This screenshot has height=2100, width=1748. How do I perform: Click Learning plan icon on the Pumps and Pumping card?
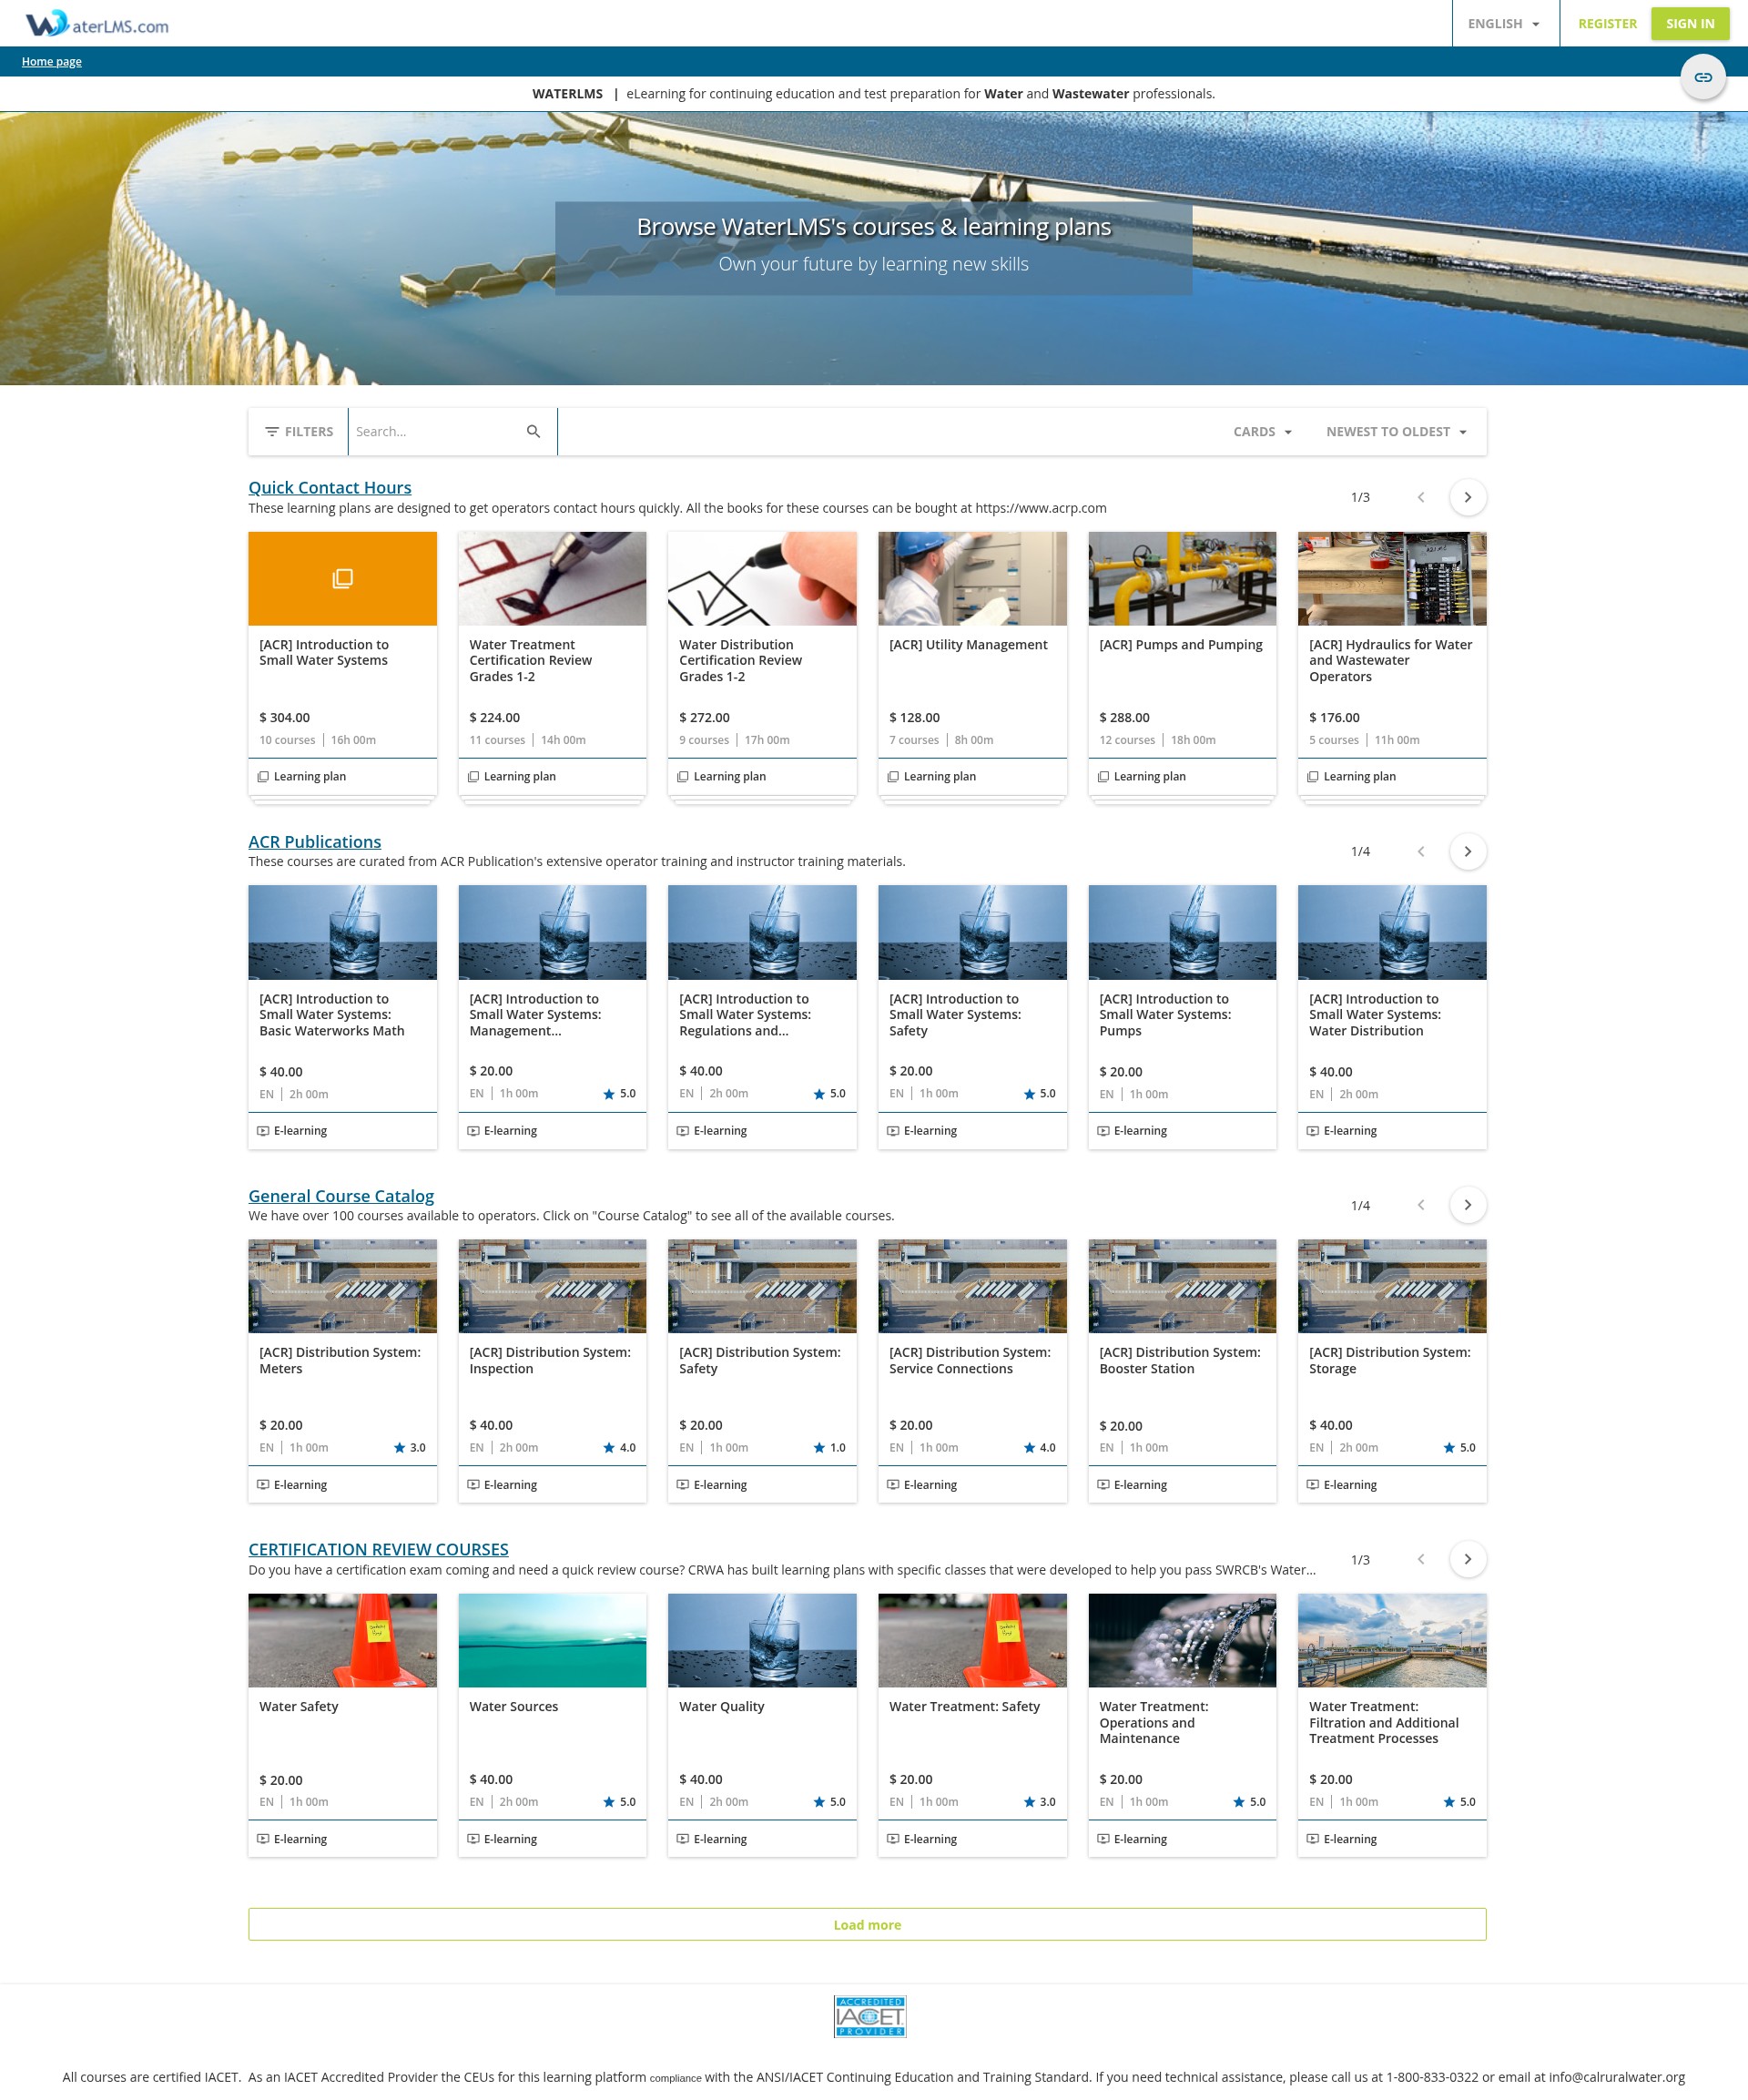(1103, 776)
